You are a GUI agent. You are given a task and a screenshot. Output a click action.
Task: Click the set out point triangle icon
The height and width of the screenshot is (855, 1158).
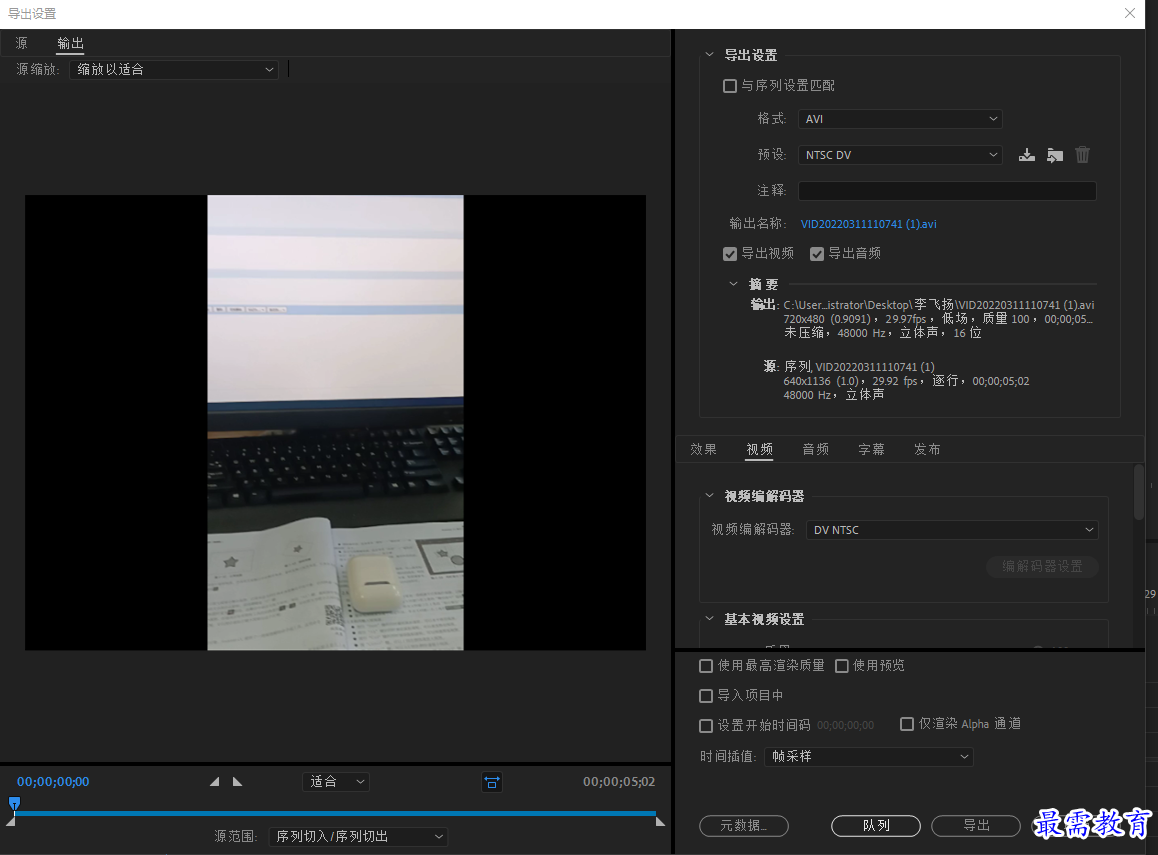(x=237, y=781)
